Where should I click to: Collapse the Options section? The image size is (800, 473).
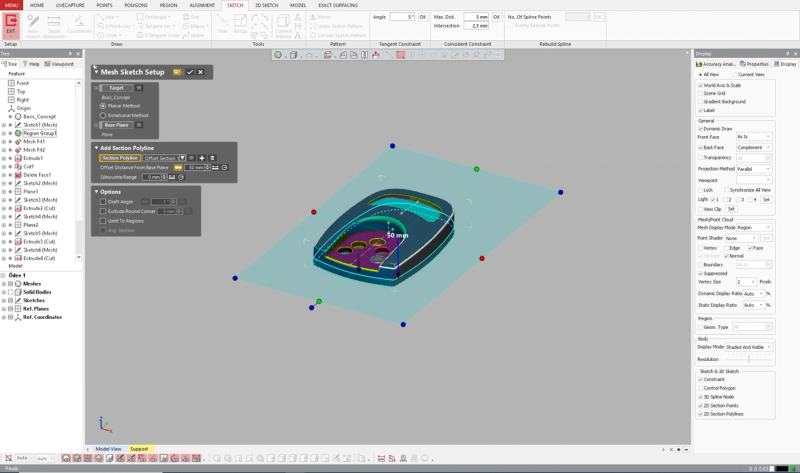pos(96,192)
